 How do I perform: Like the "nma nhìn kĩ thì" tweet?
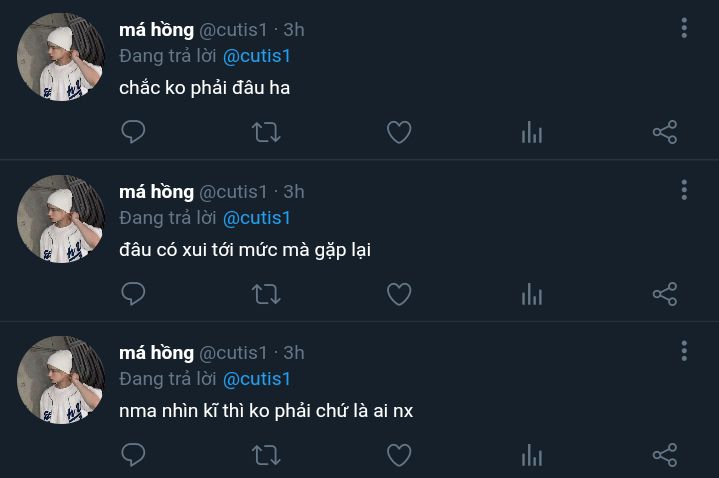[399, 455]
